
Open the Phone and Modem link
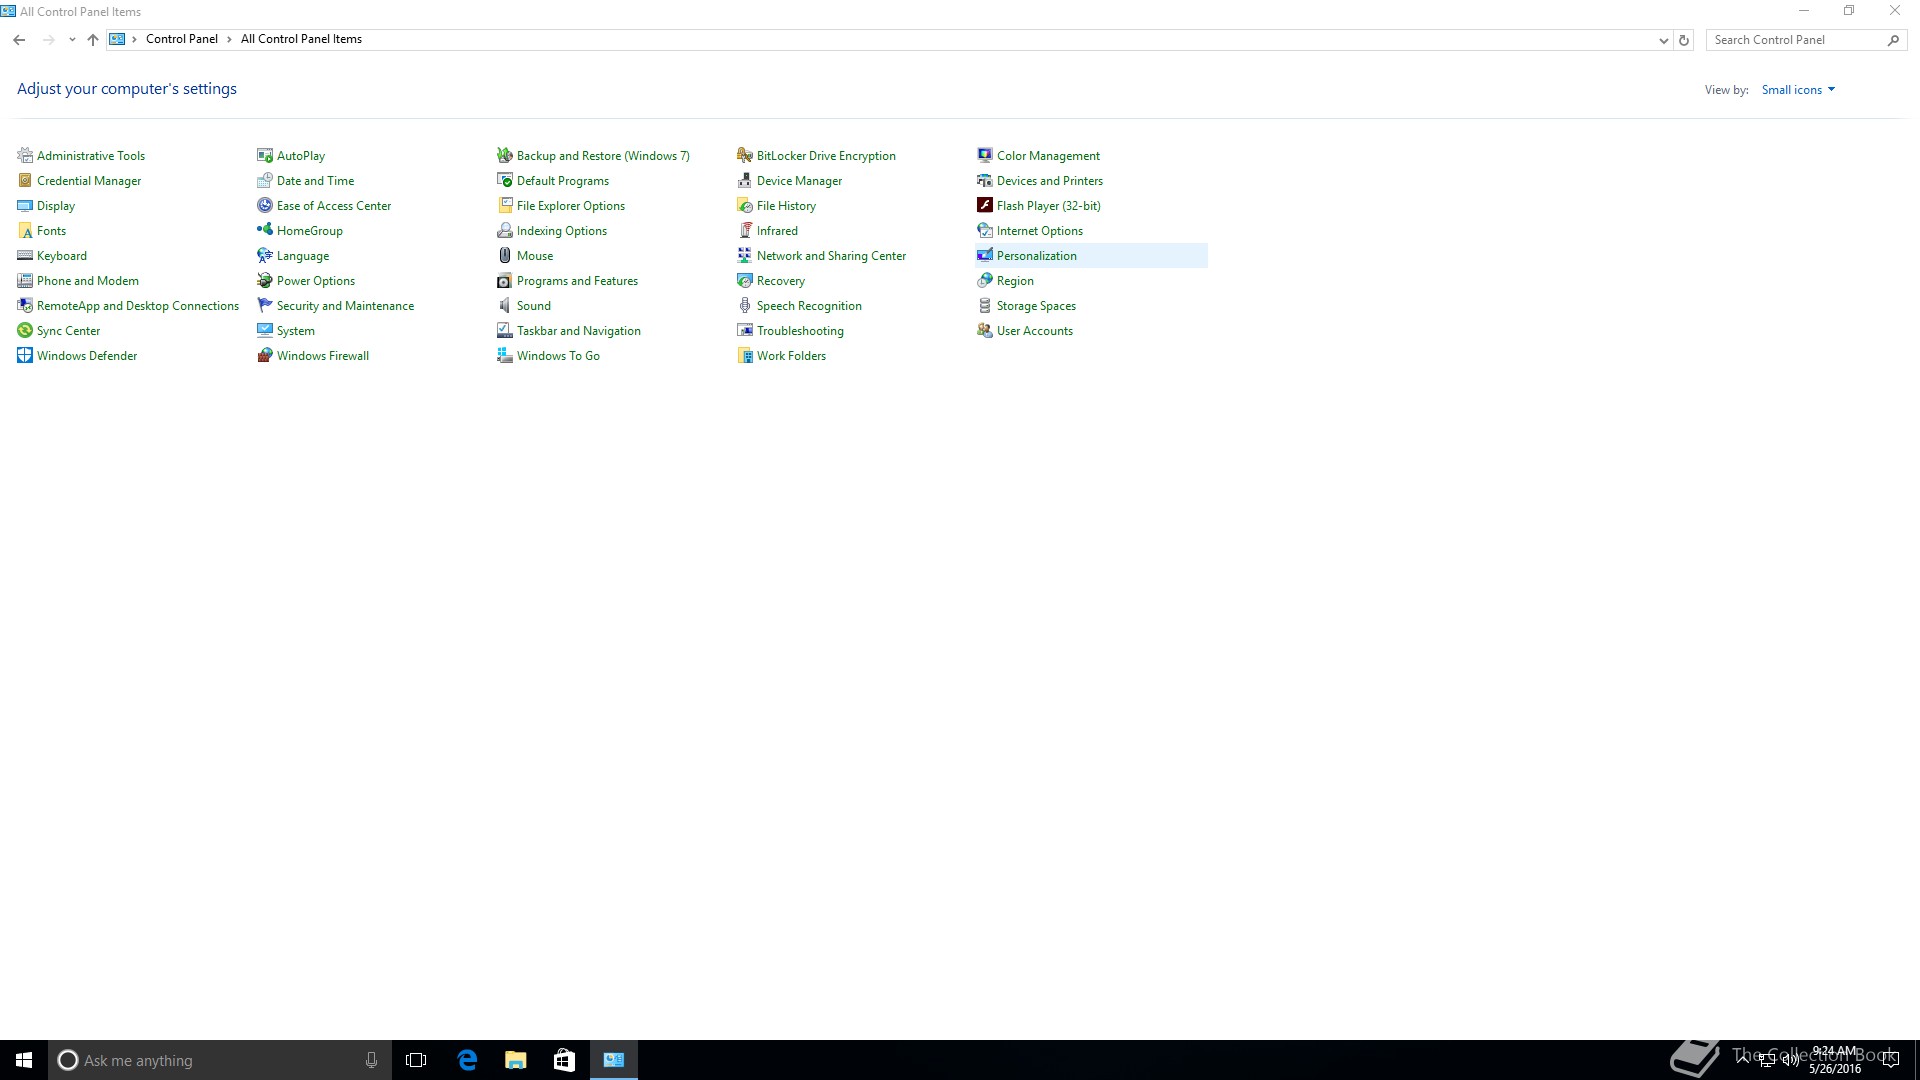point(88,281)
